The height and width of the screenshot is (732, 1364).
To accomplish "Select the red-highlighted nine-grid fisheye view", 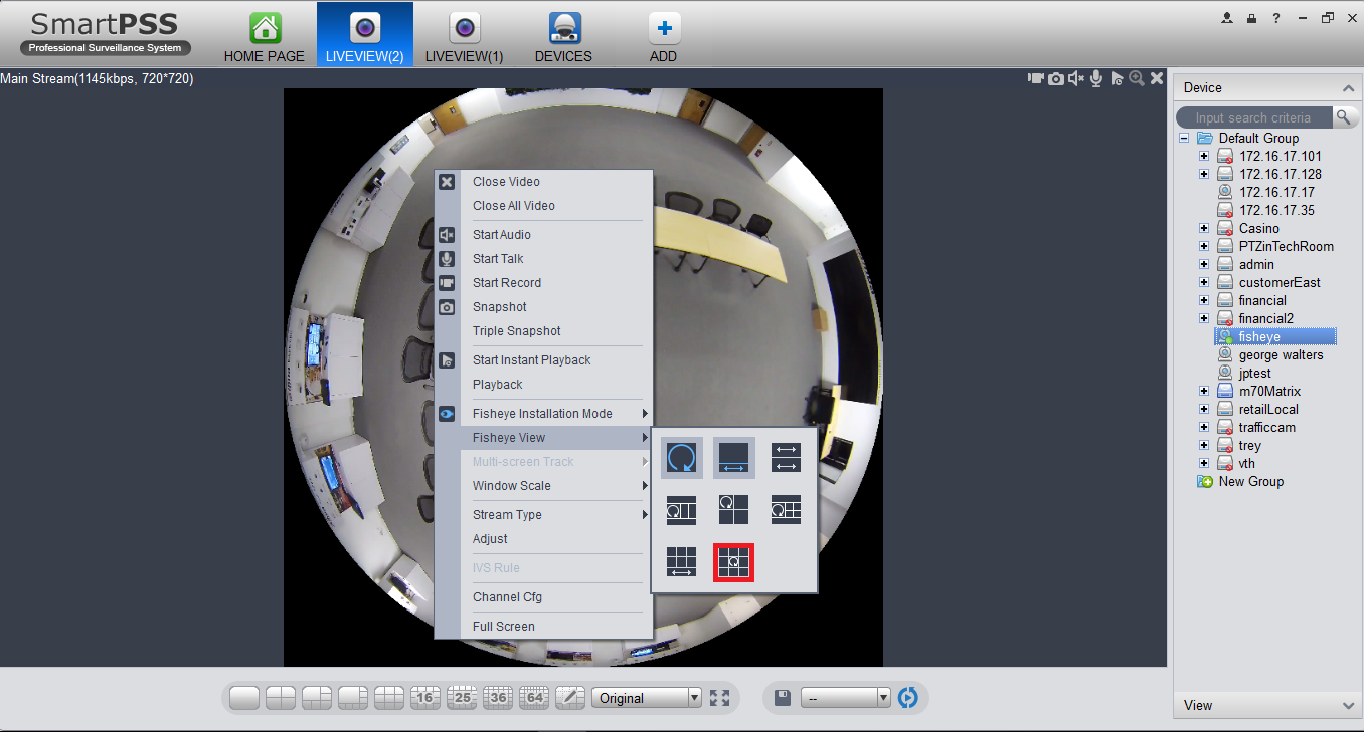I will [733, 562].
